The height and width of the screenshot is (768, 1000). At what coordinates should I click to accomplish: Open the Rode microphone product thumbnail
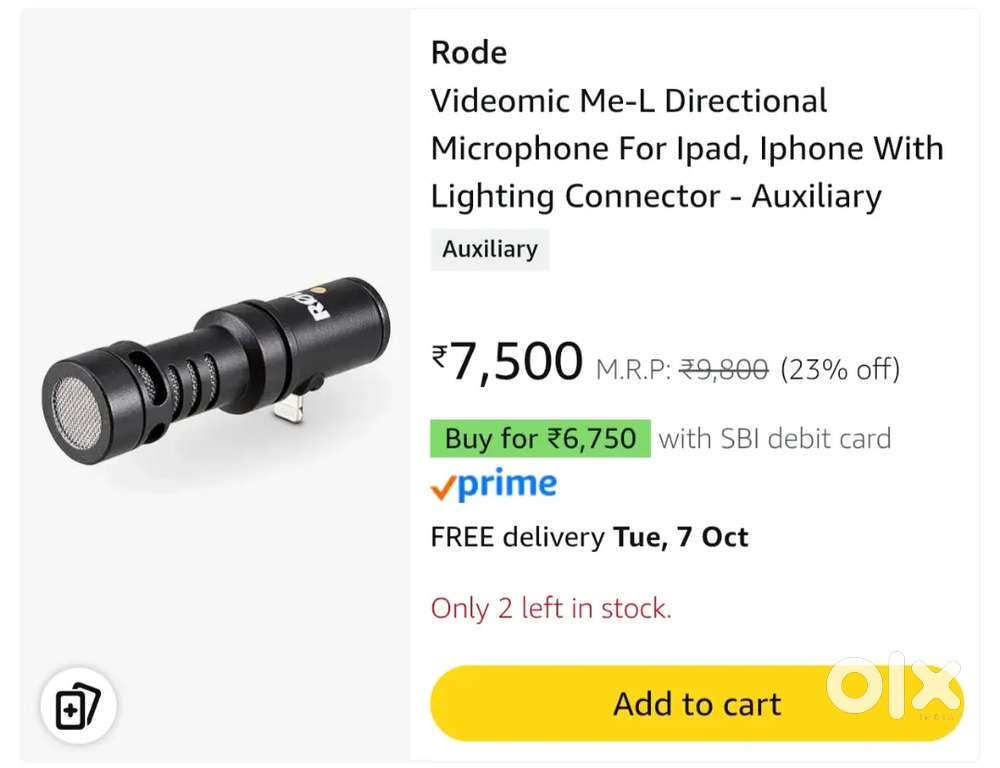point(215,385)
